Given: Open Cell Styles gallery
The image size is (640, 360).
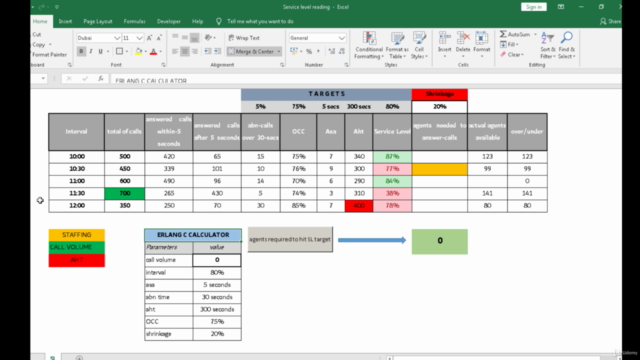Looking at the screenshot, I should coord(419,45).
